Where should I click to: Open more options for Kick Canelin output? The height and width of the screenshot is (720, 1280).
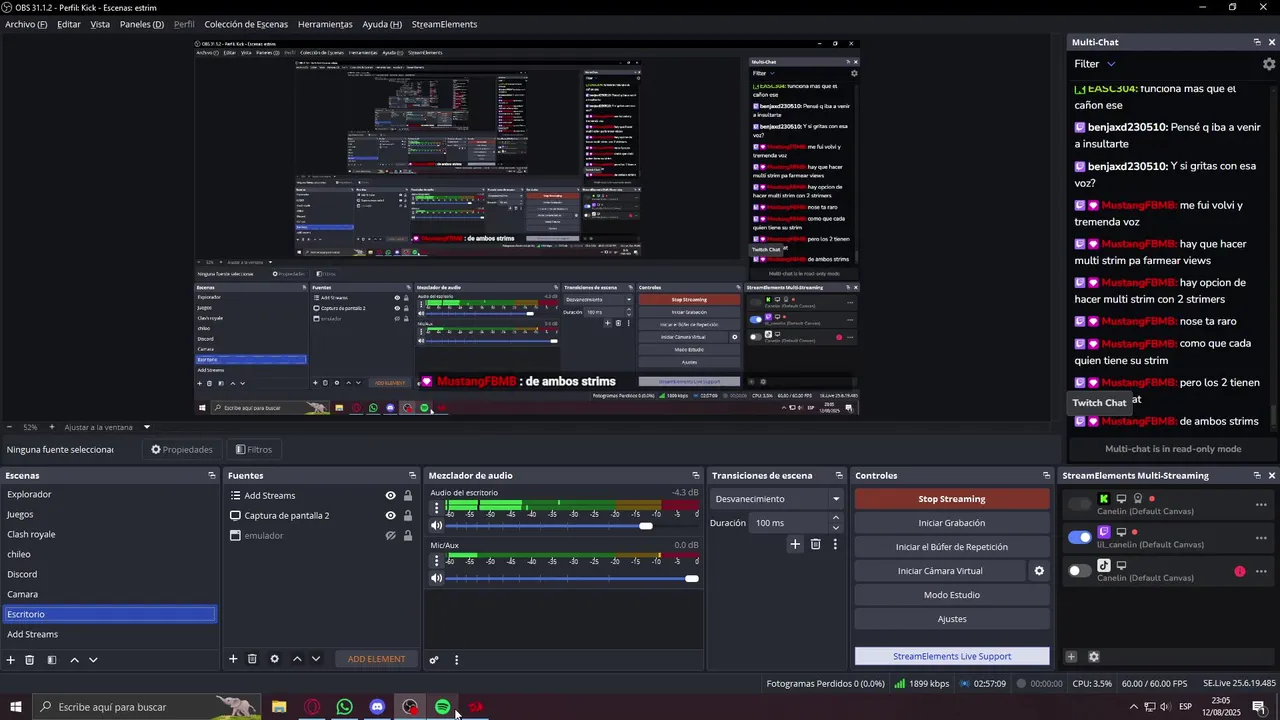coord(1261,505)
